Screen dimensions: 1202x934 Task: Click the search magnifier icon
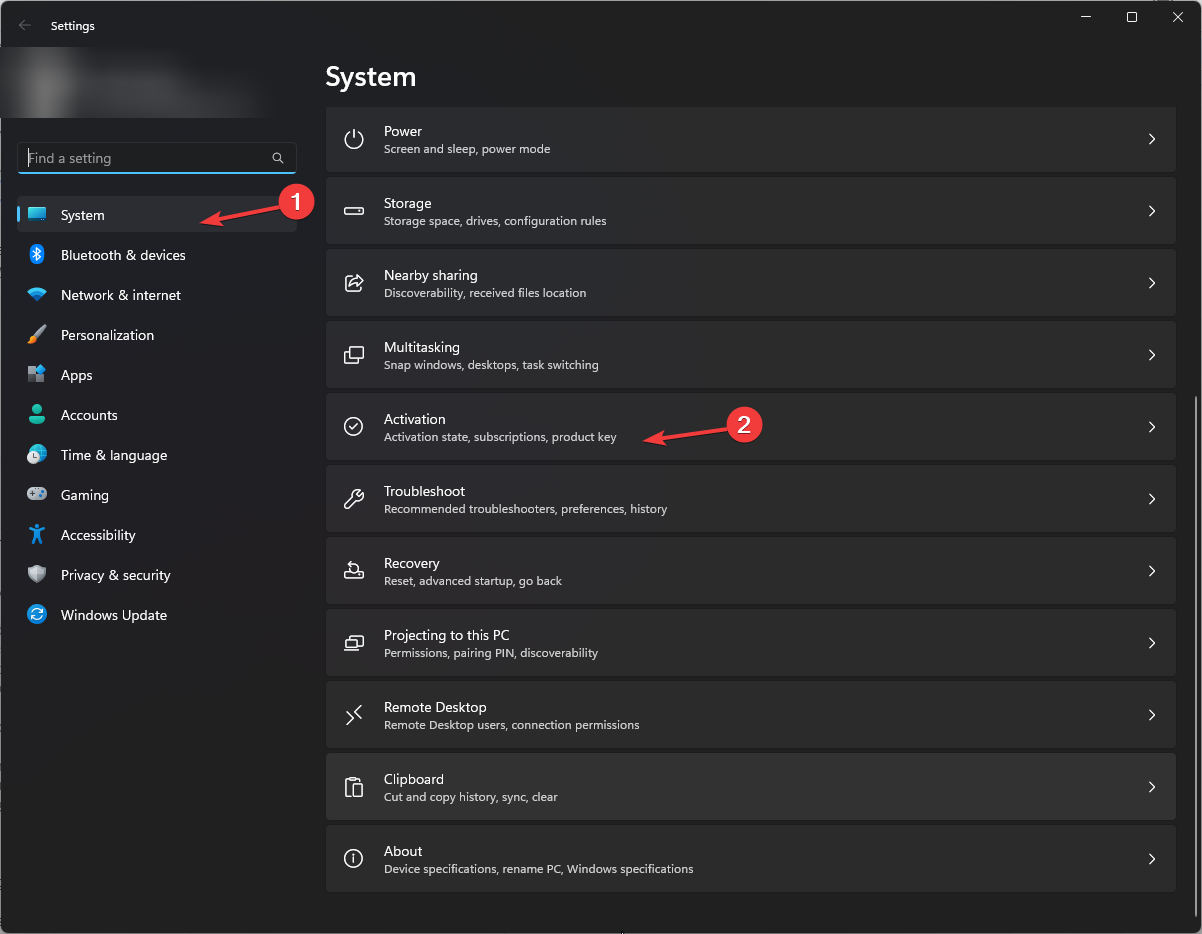(278, 158)
